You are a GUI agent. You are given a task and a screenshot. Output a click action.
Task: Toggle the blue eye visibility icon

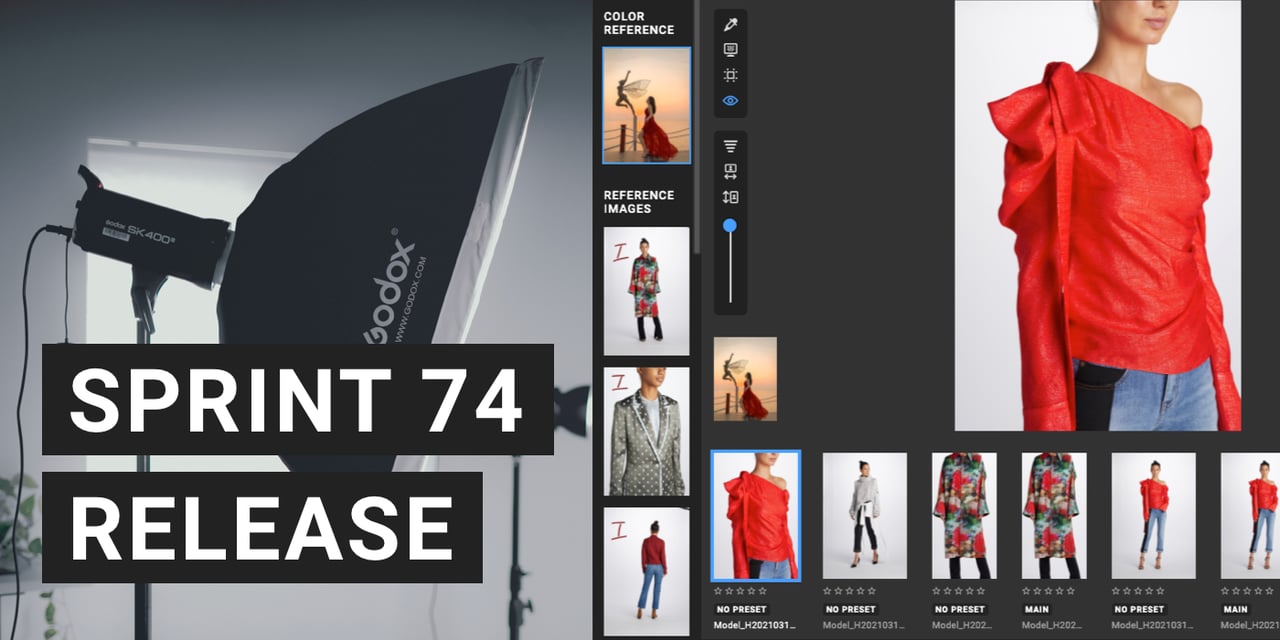coord(730,101)
